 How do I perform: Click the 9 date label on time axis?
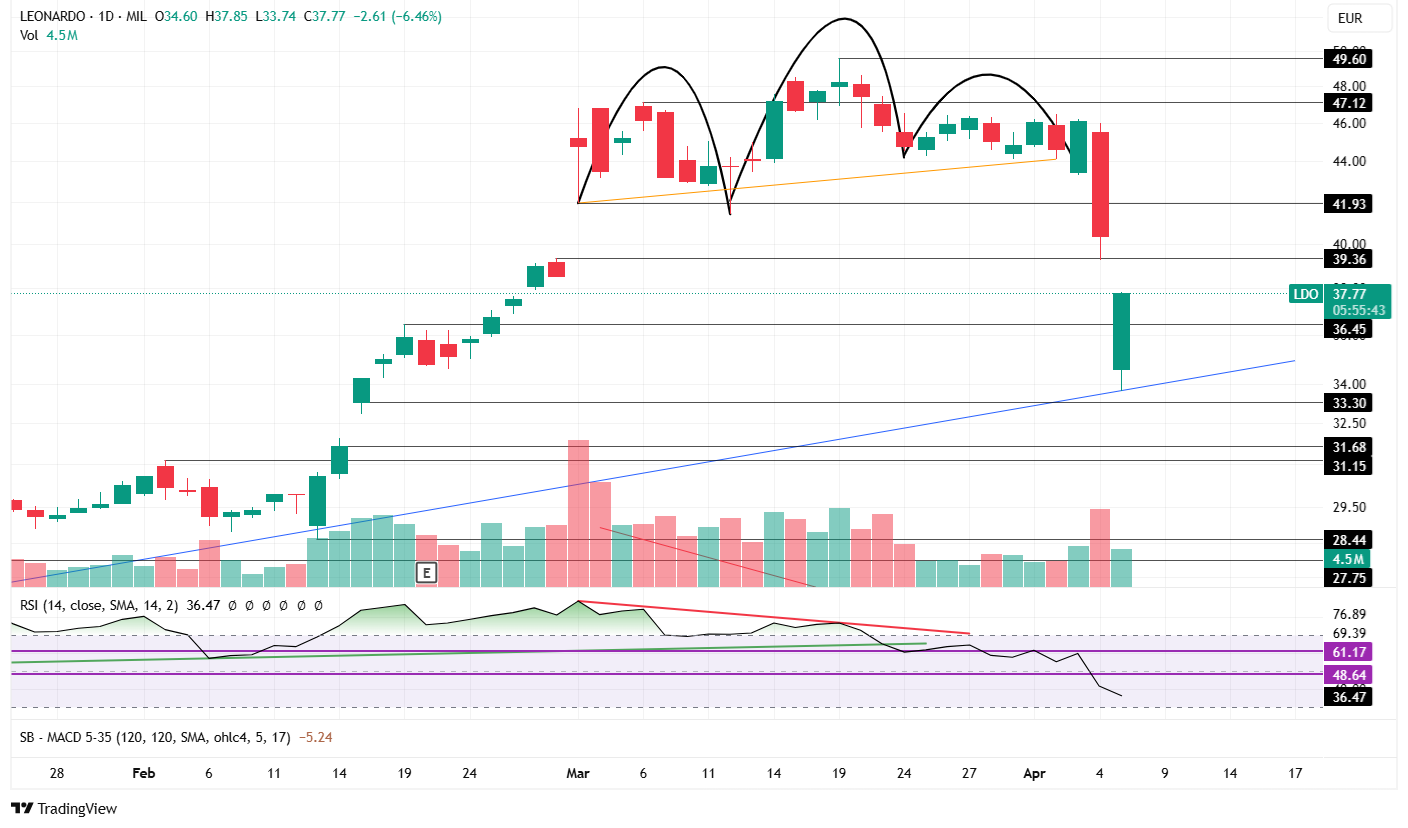[1165, 773]
